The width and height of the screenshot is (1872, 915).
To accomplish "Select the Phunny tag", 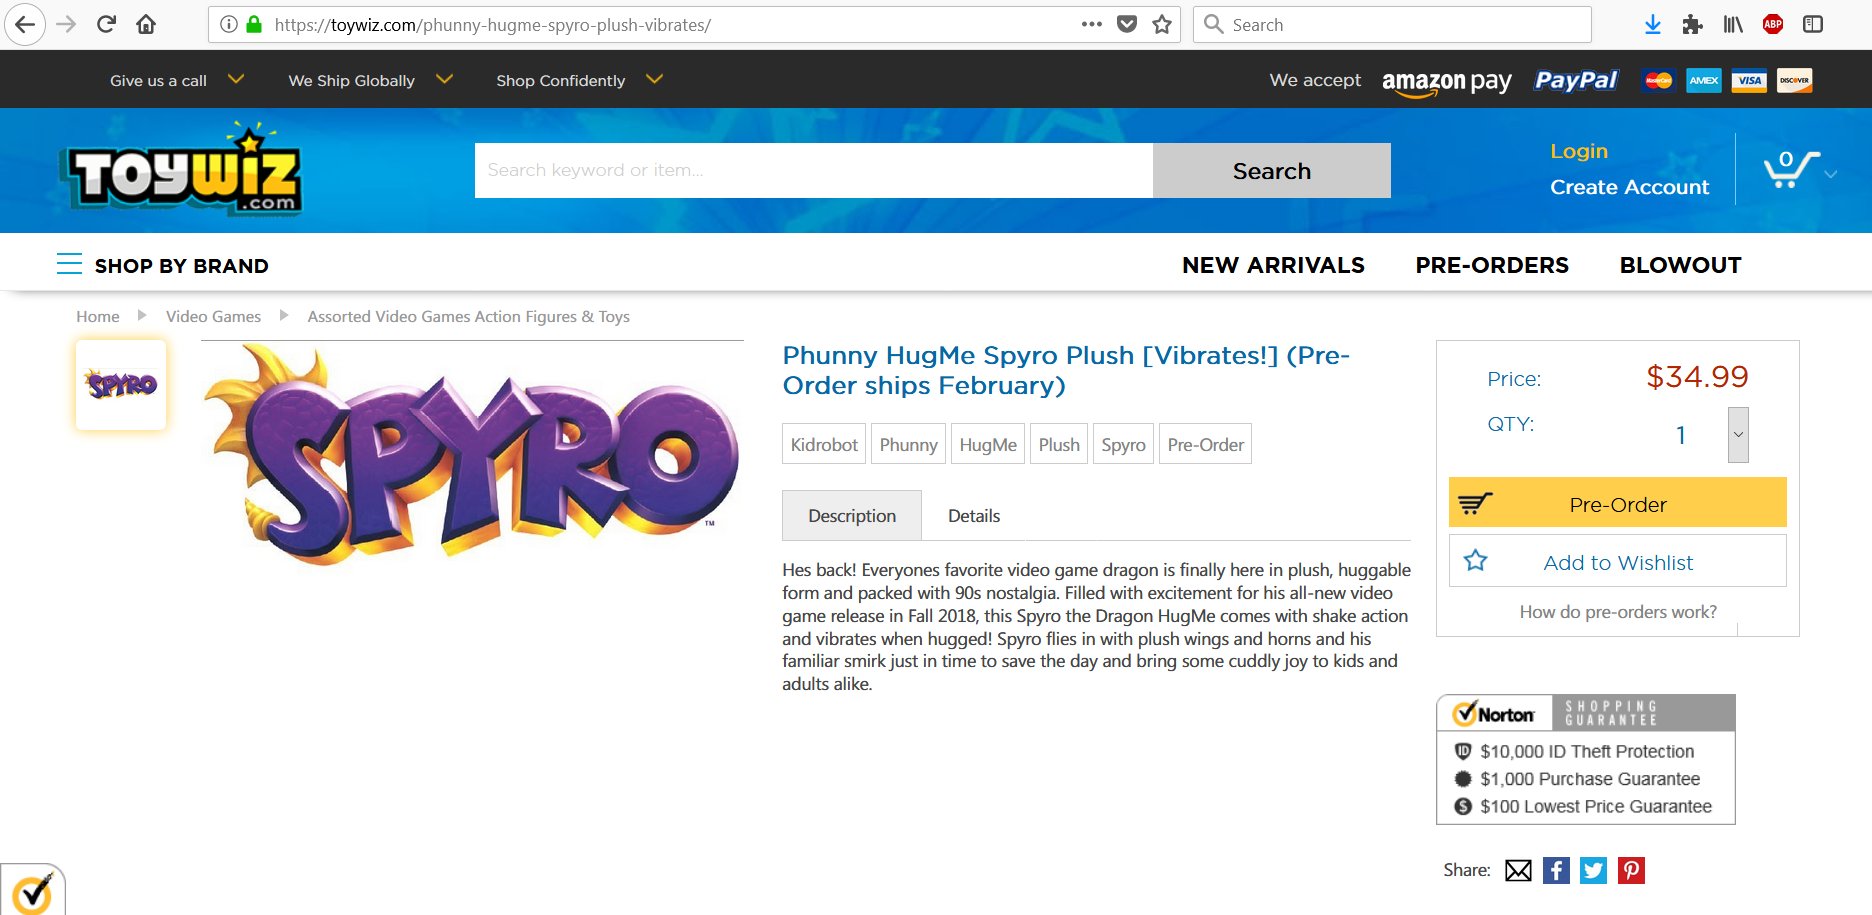I will click(x=908, y=444).
